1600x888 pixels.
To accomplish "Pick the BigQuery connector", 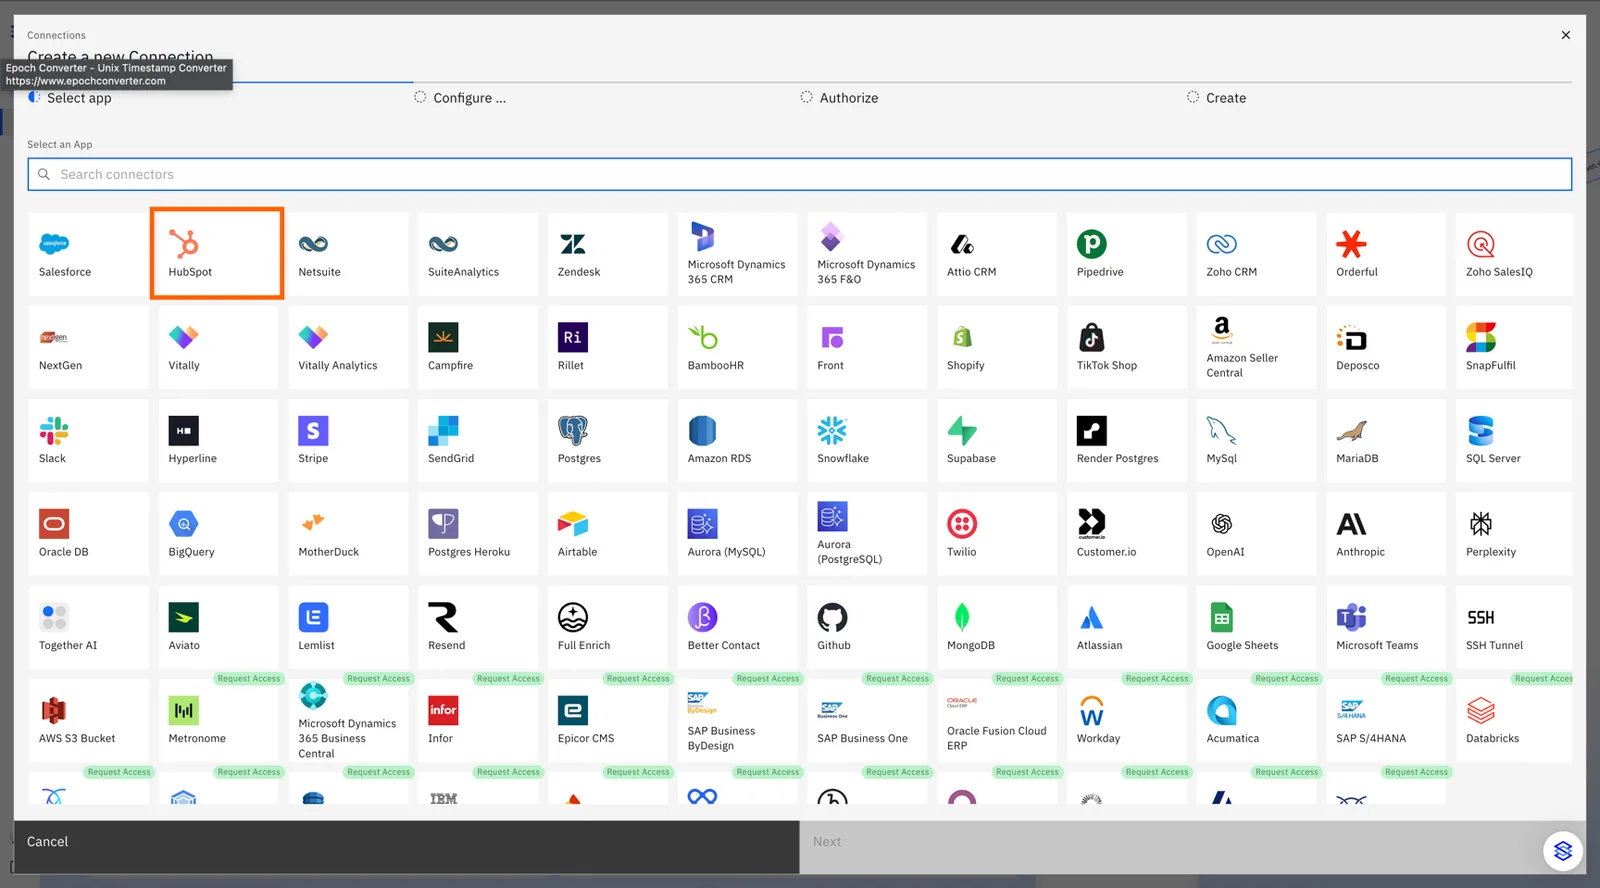I will (x=218, y=534).
